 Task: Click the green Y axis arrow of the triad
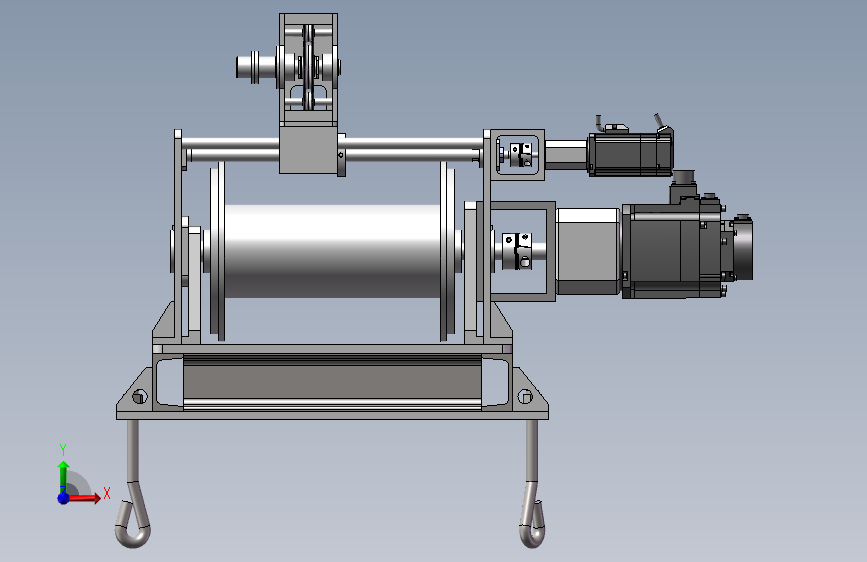pyautogui.click(x=64, y=476)
